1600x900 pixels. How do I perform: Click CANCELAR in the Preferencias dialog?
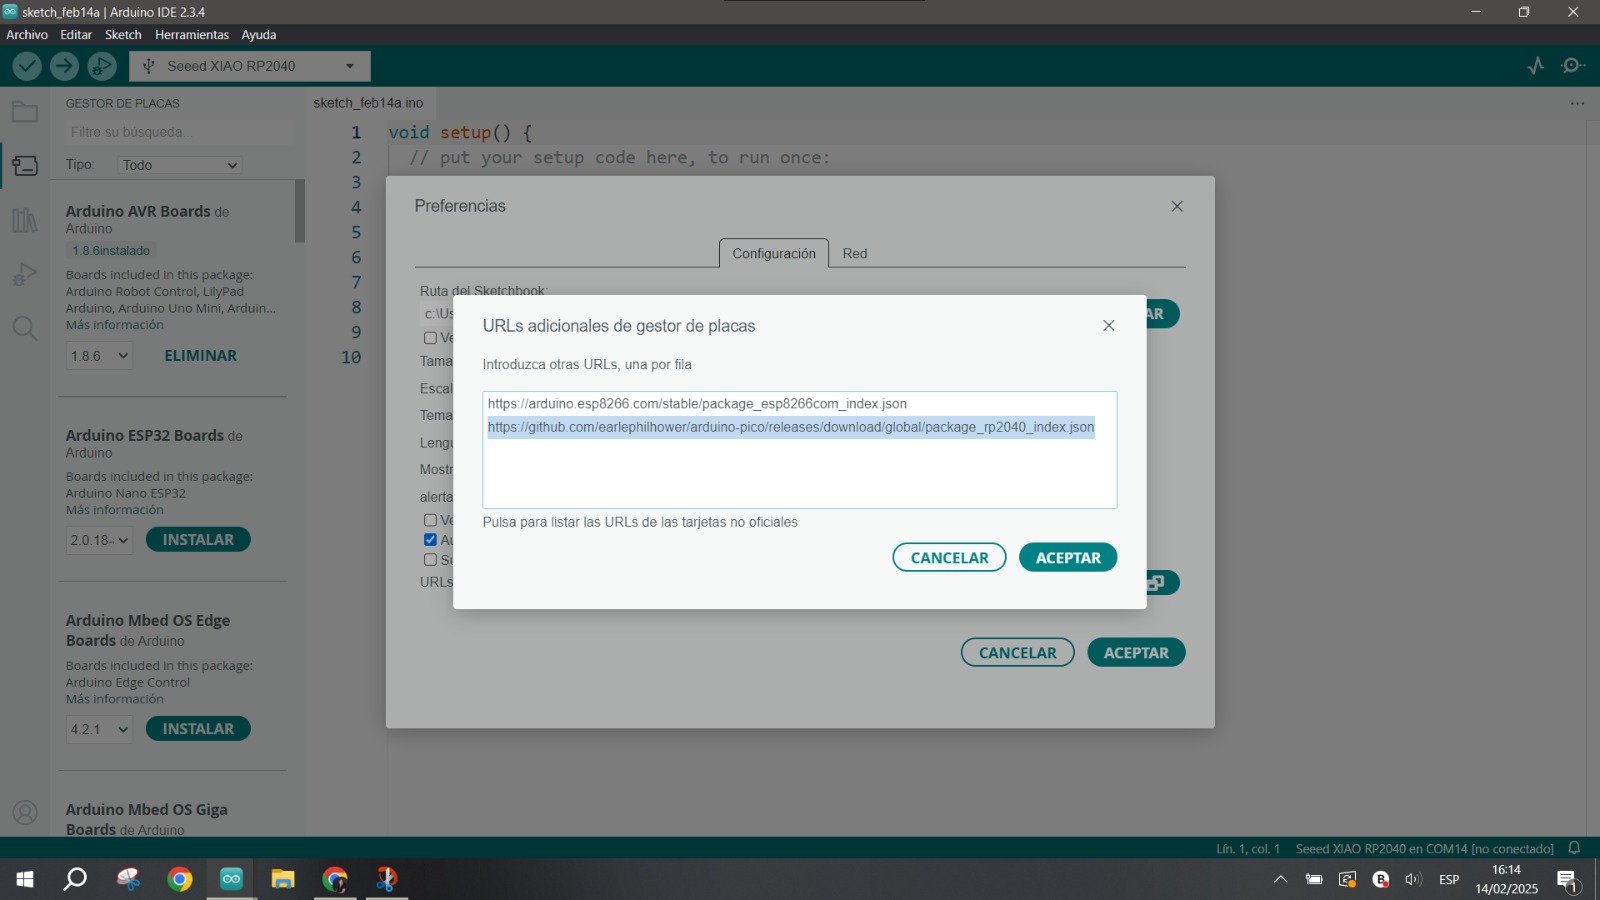pos(1017,653)
